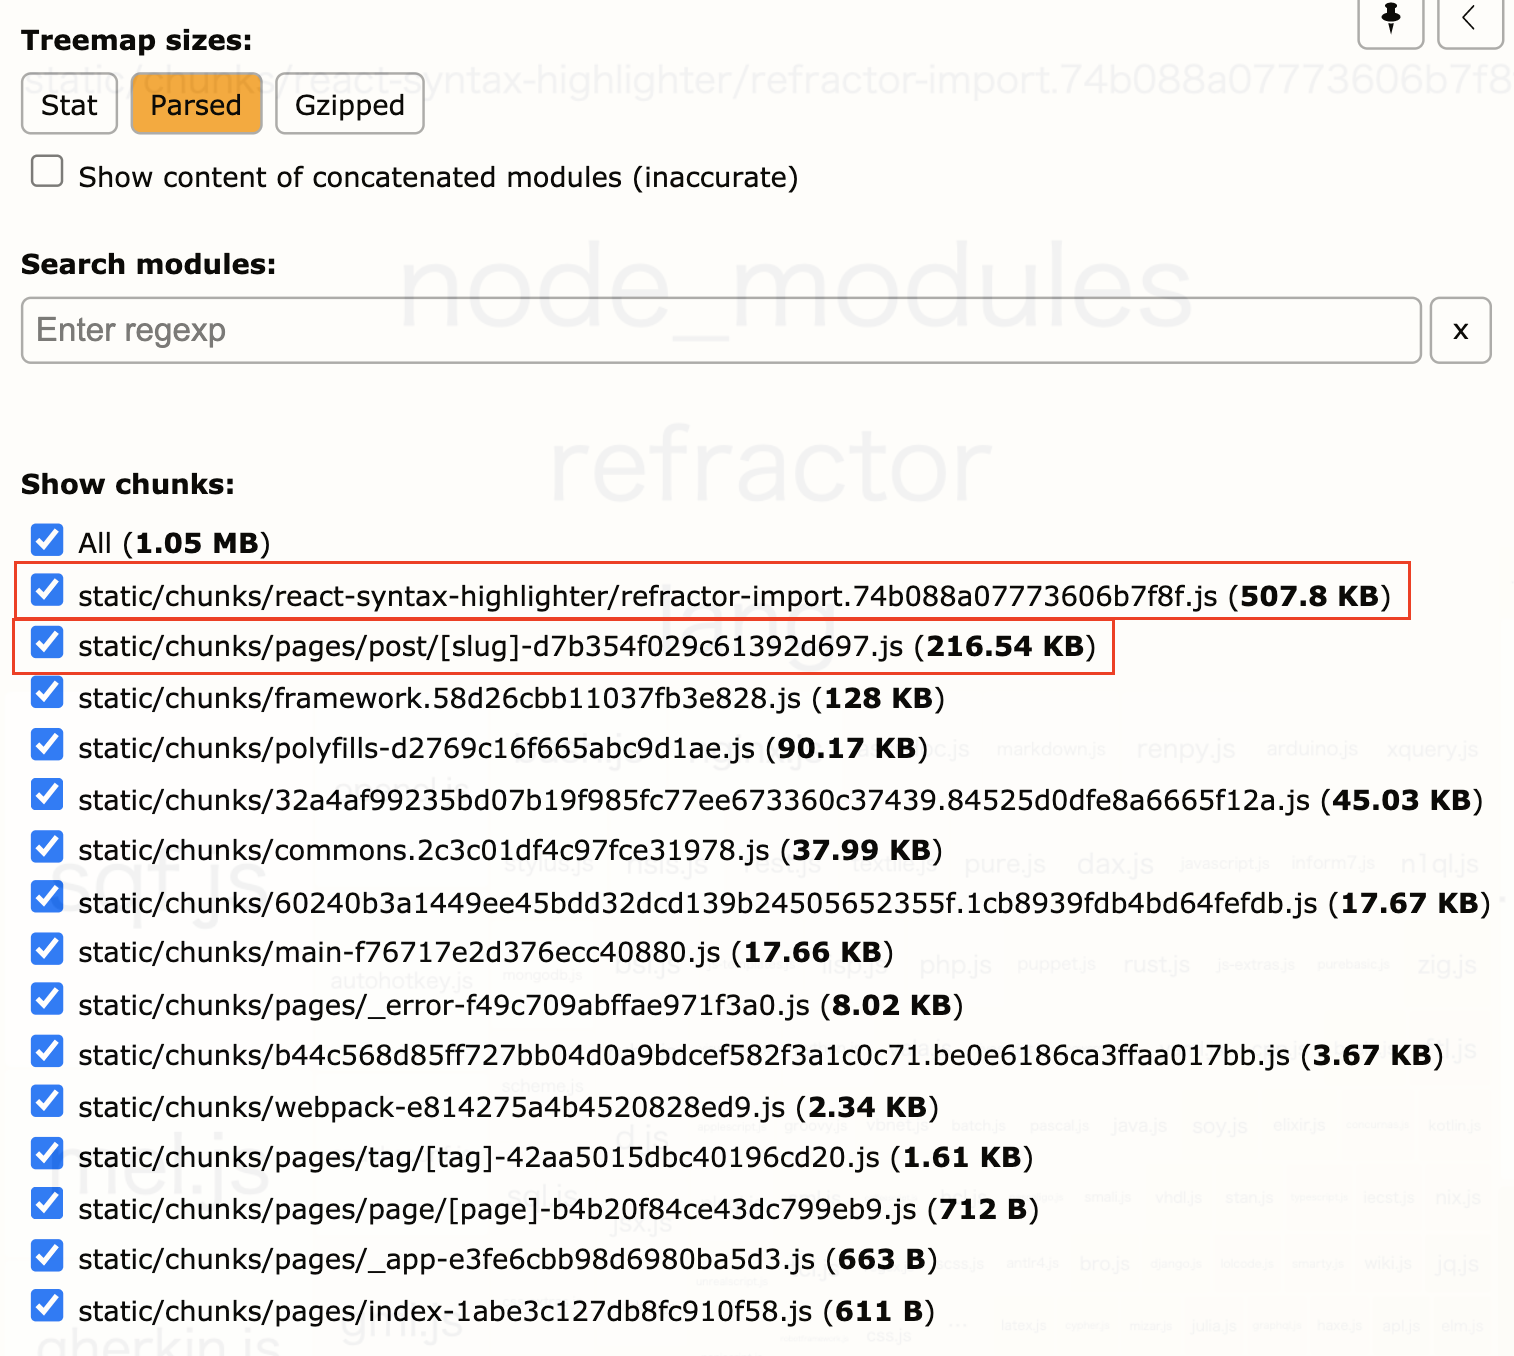1514x1356 pixels.
Task: Pin the sidebar with the pushpin icon
Action: pyautogui.click(x=1390, y=20)
